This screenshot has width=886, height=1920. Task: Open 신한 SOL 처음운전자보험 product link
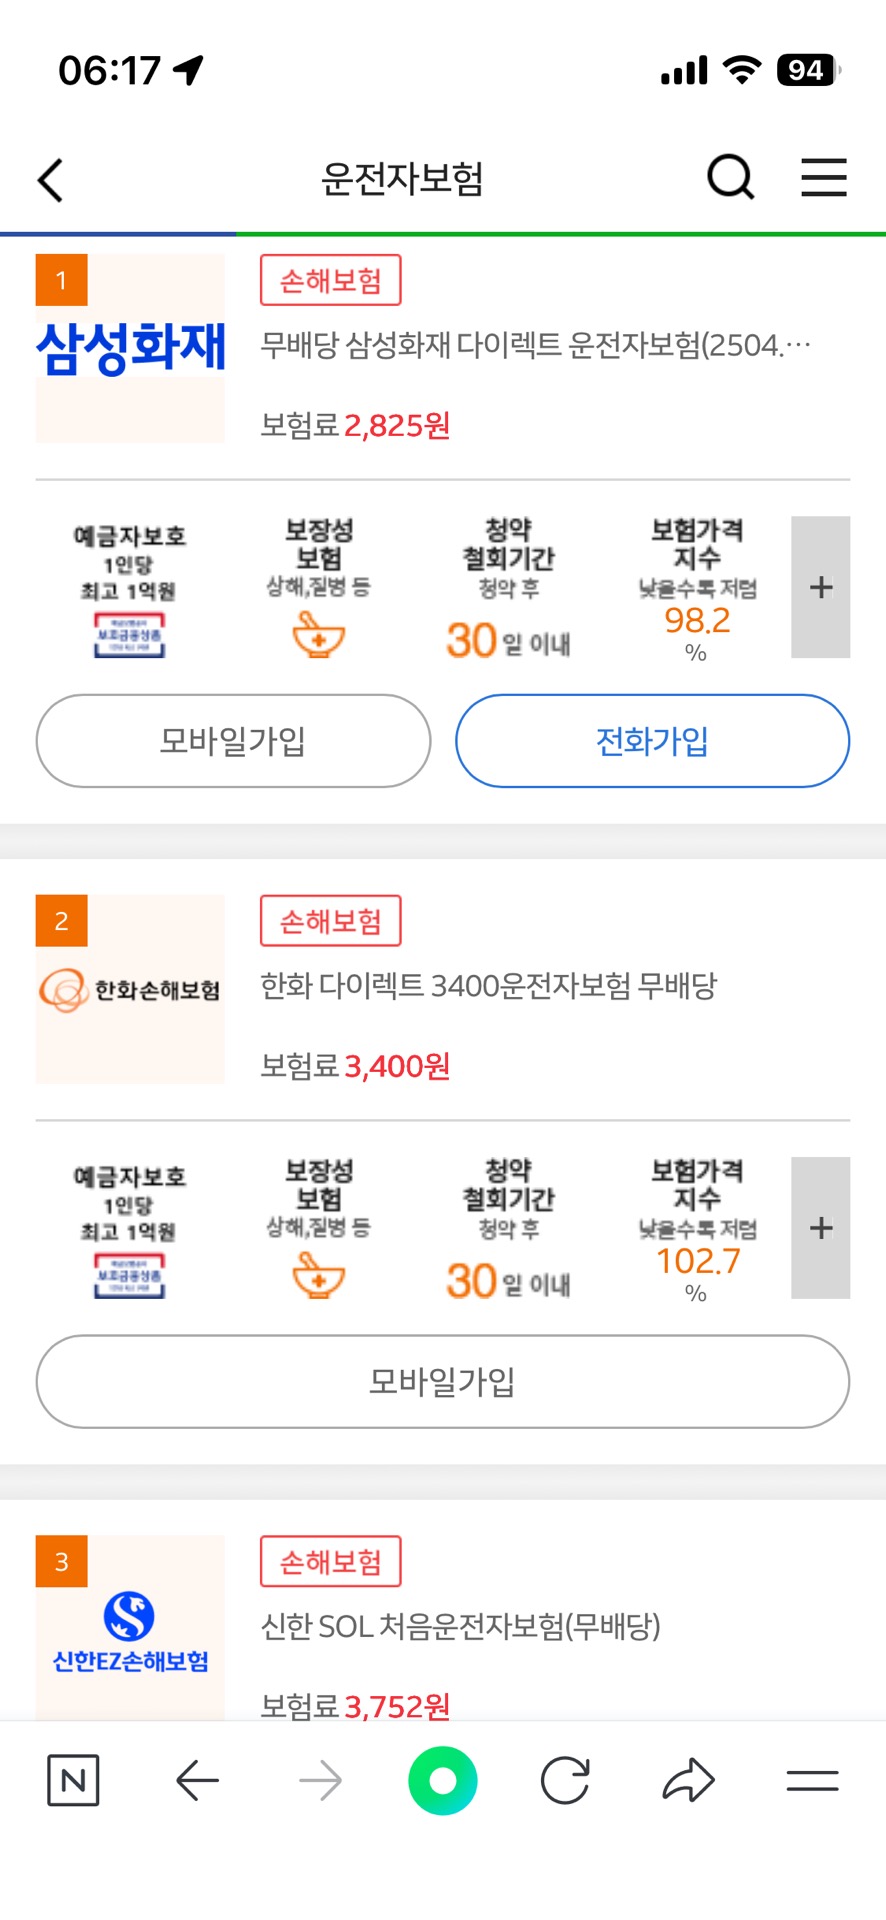point(460,1626)
